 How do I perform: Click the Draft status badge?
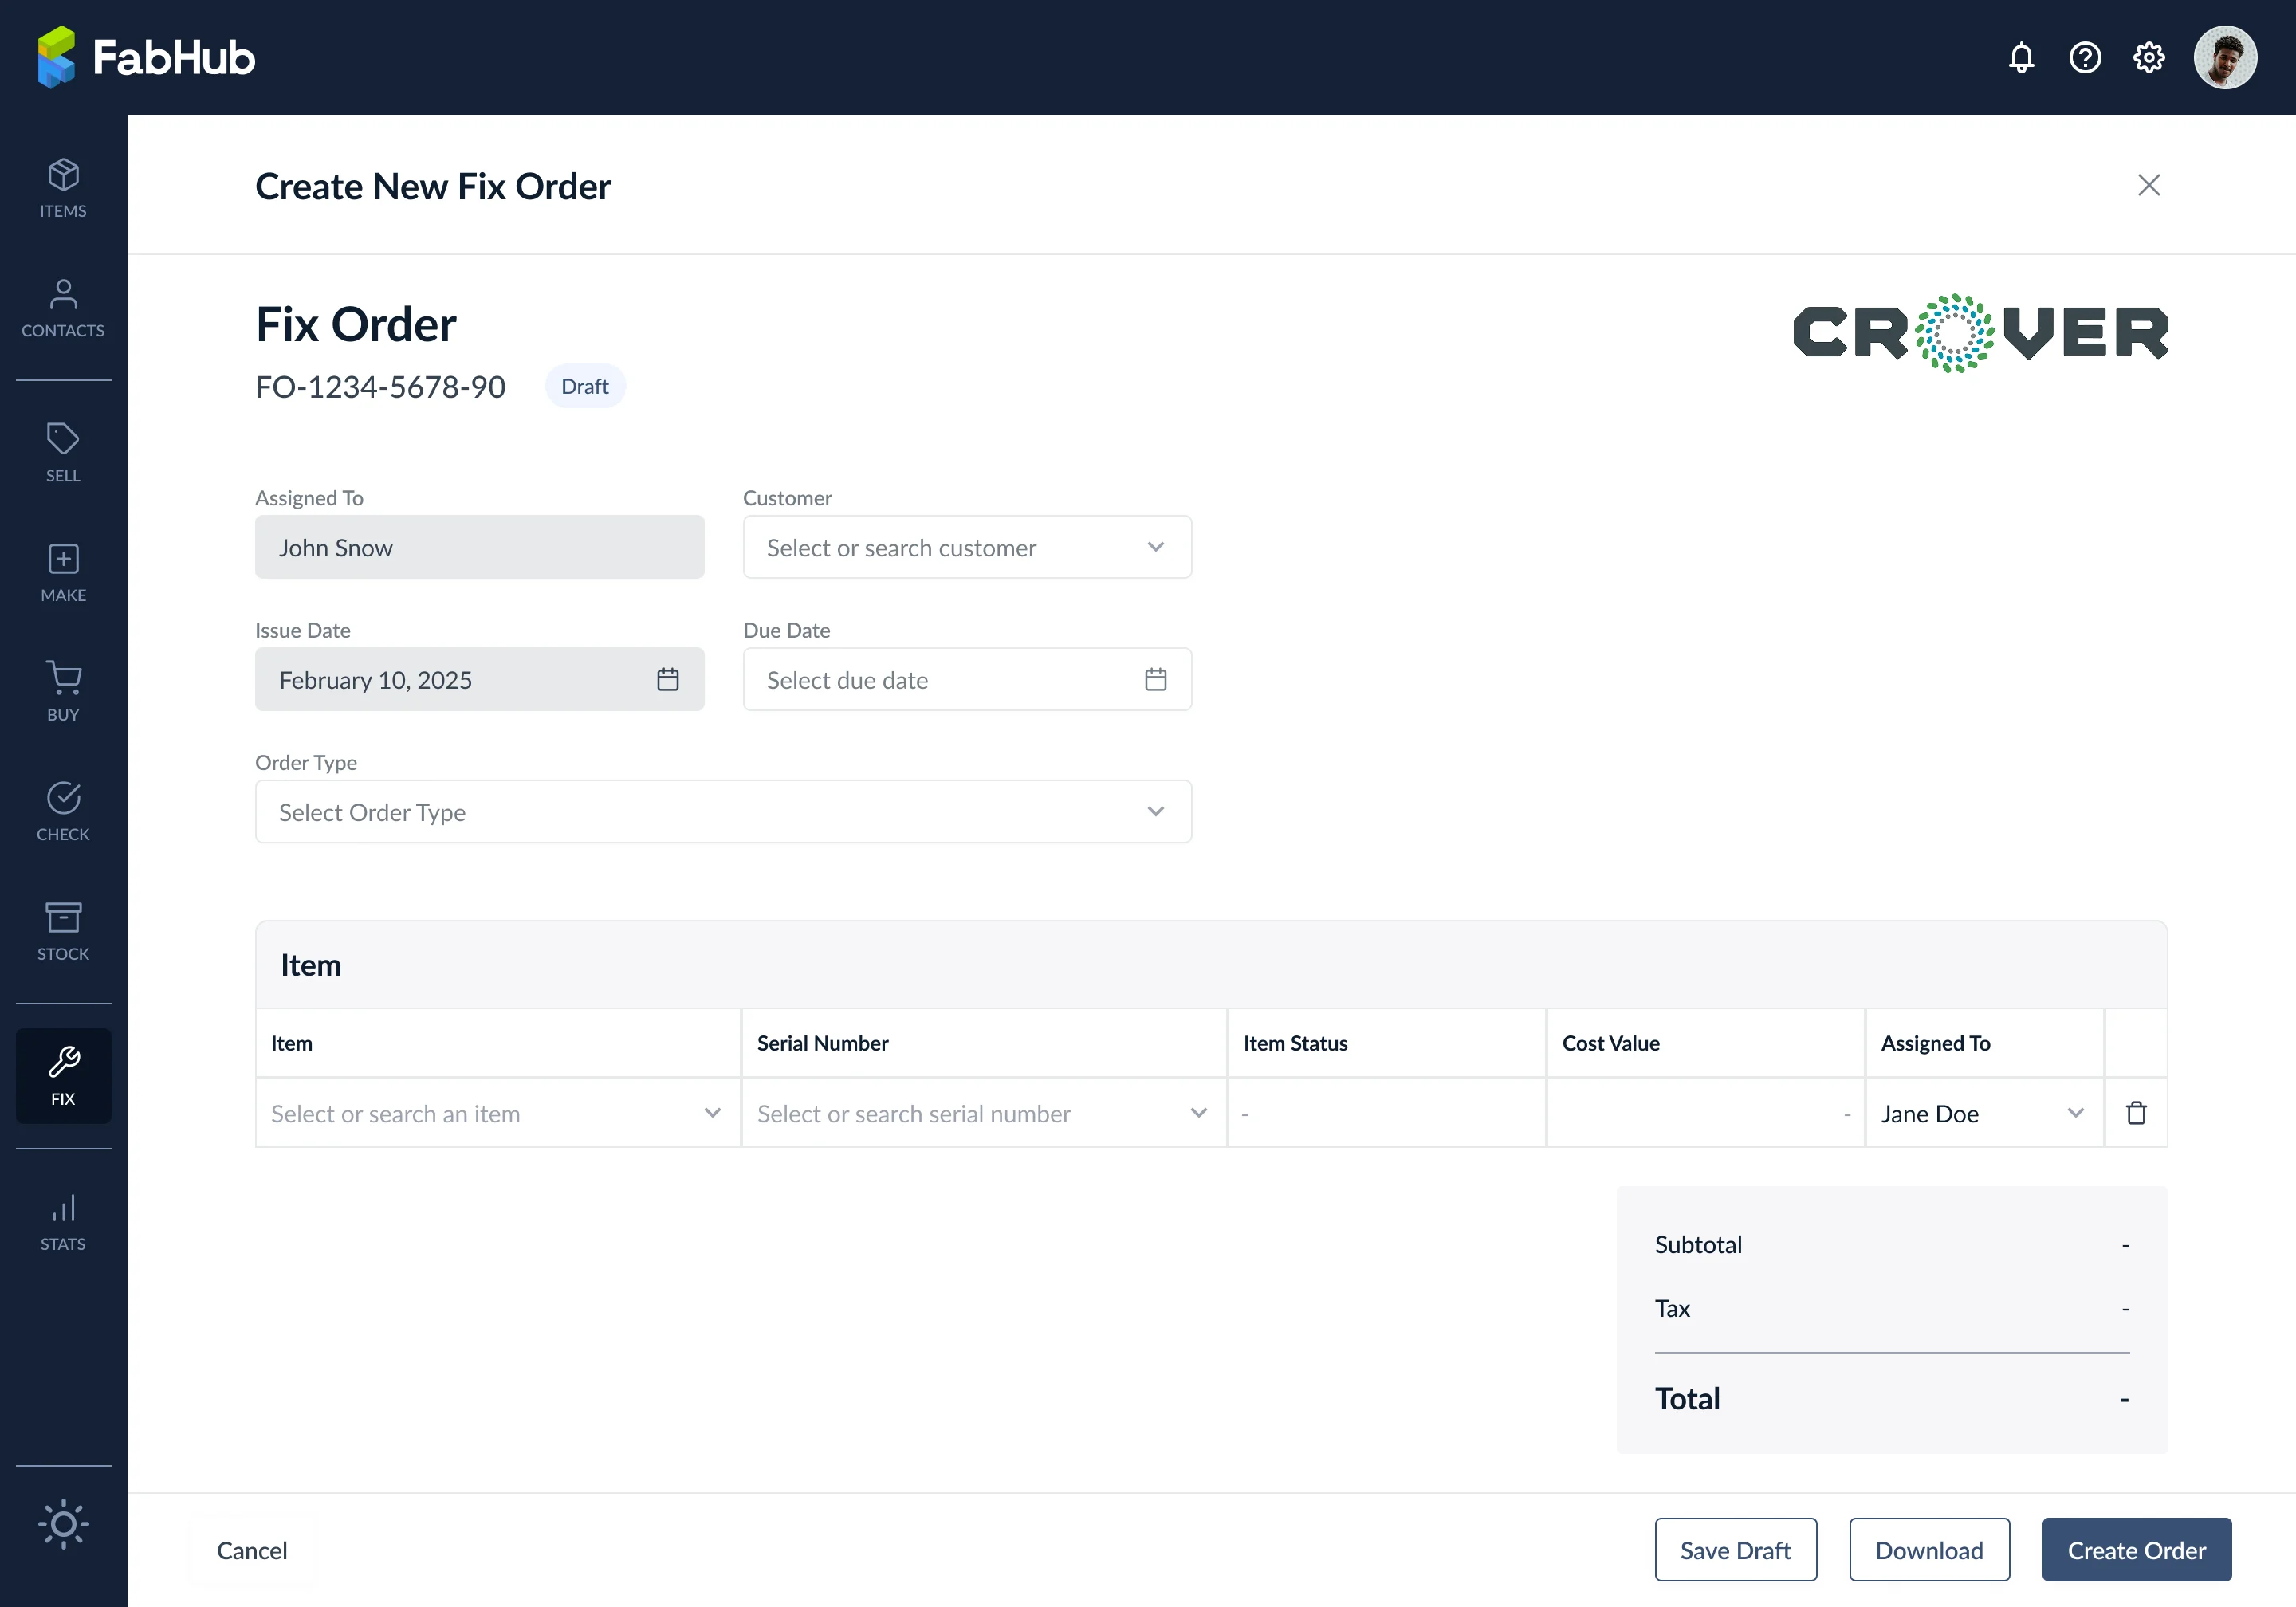(x=585, y=386)
